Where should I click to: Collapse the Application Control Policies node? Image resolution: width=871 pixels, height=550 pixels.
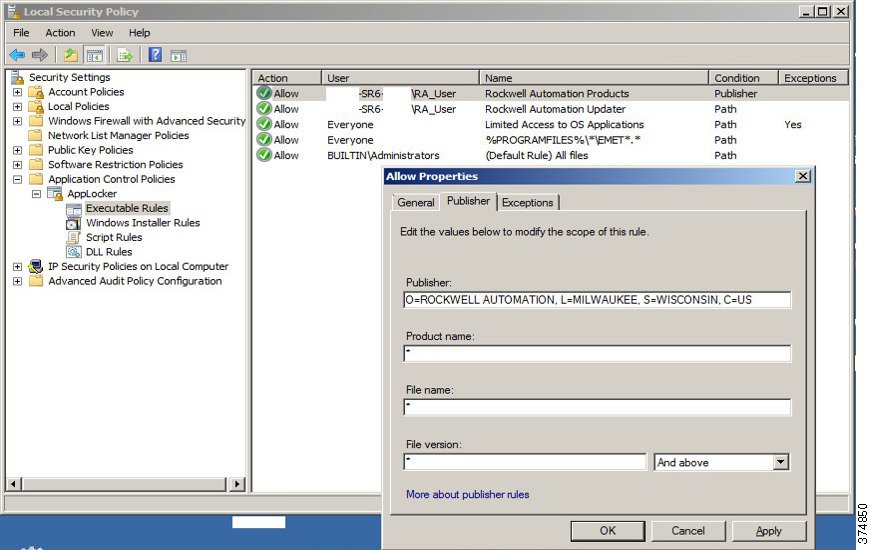pos(17,179)
